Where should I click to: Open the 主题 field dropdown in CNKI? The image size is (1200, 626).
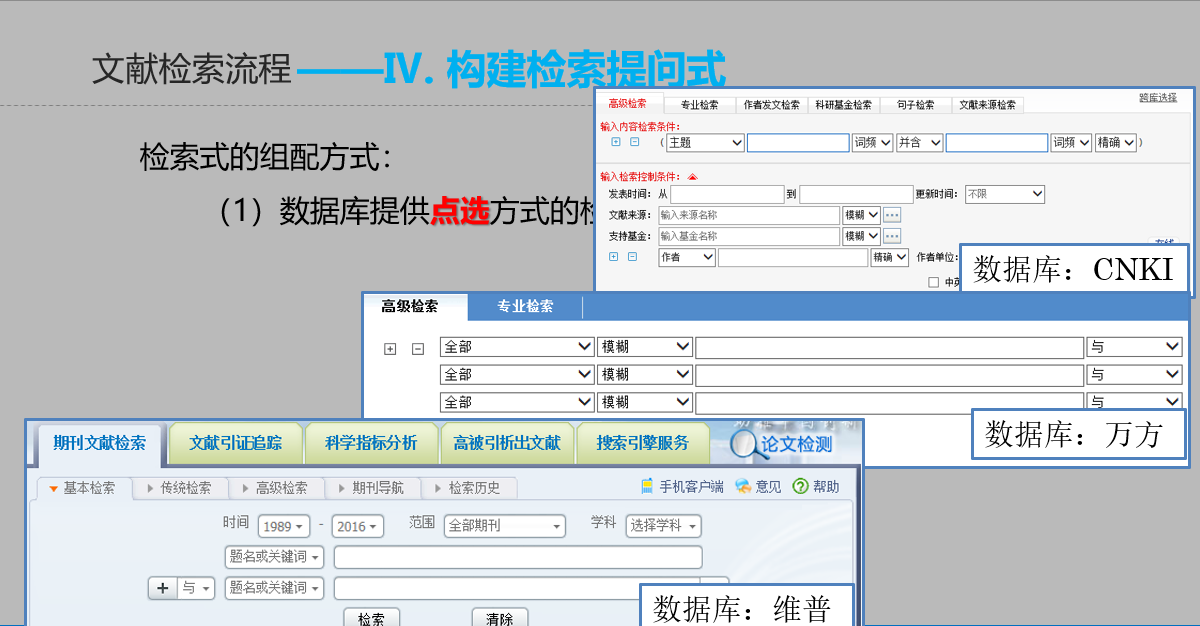click(x=705, y=143)
